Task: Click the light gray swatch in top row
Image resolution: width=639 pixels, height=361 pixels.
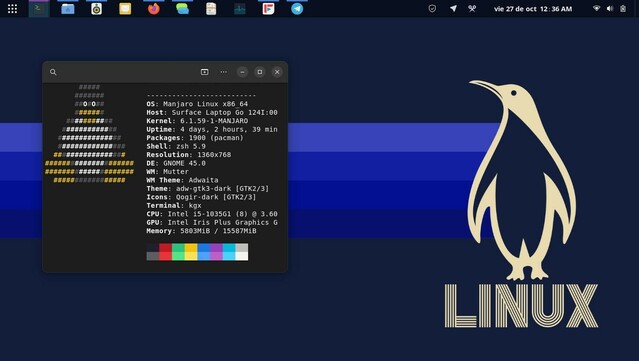Action: coord(242,248)
